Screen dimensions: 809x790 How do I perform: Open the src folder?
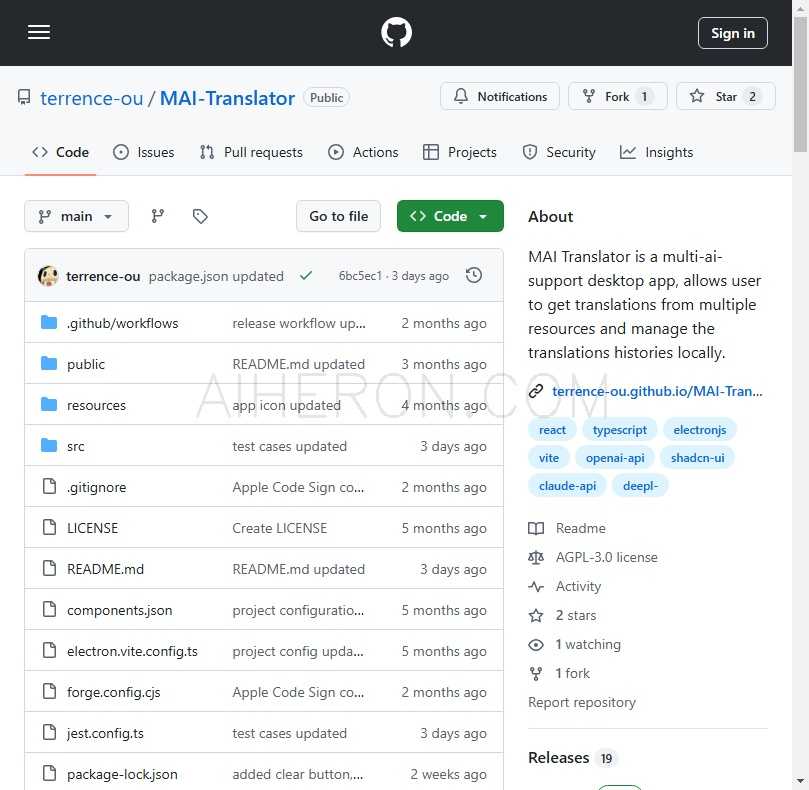click(75, 446)
